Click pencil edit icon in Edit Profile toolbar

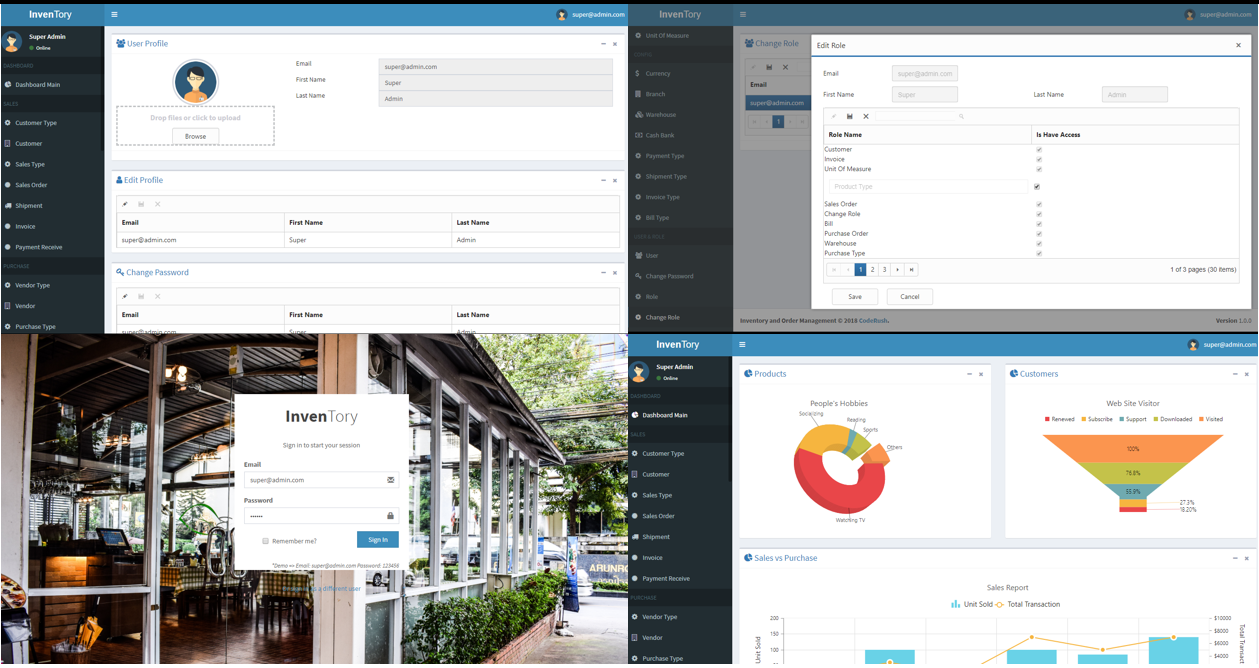coord(125,204)
